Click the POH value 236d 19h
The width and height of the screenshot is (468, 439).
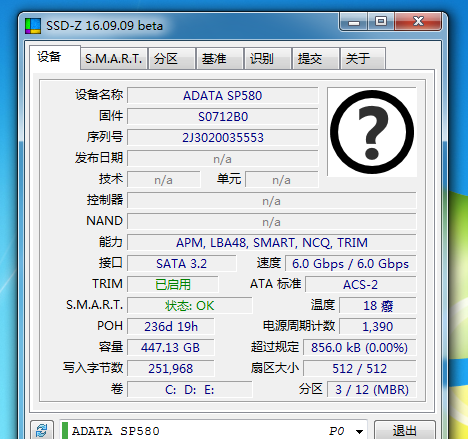click(171, 327)
